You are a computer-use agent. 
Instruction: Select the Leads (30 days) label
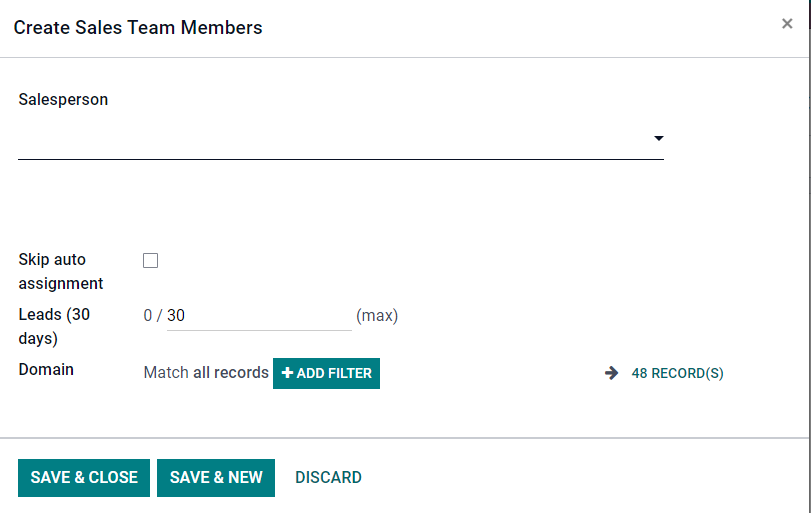(x=54, y=326)
